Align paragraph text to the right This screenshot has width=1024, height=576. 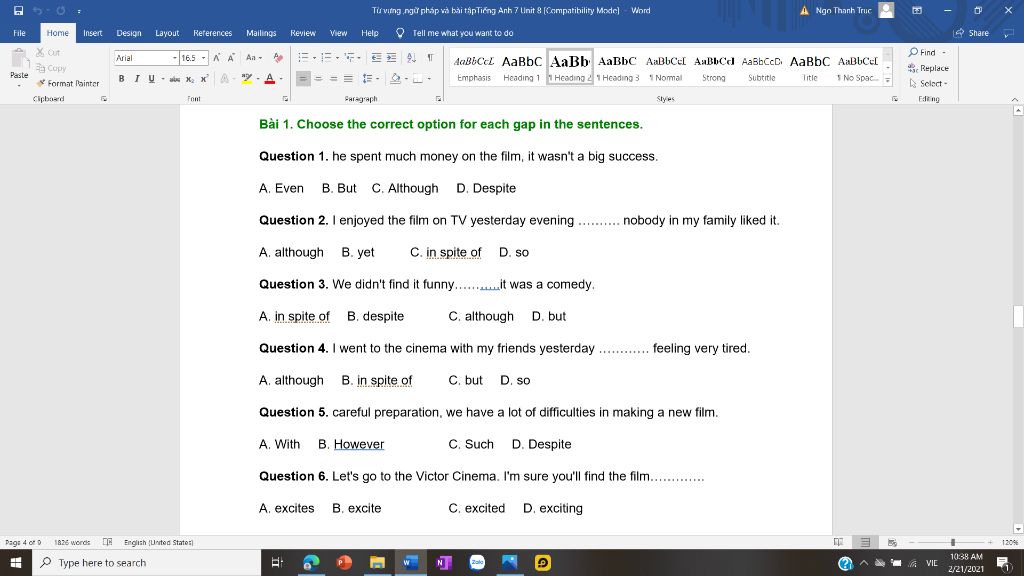tap(333, 79)
